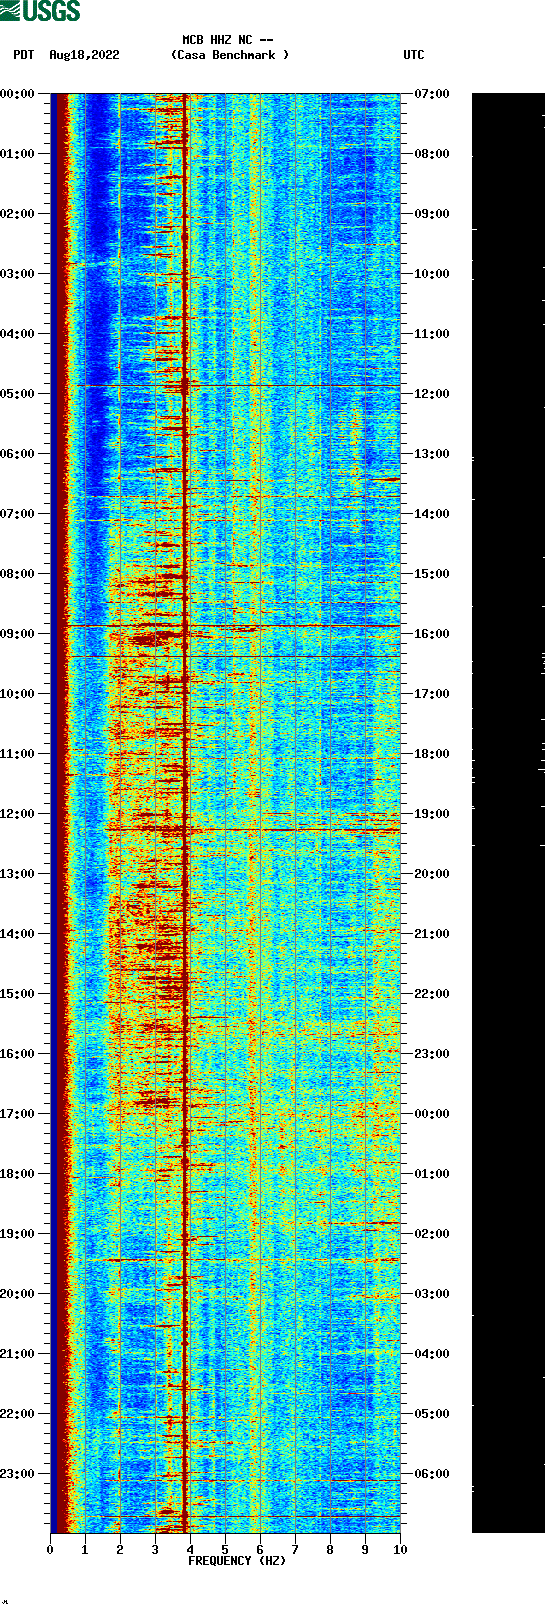Image resolution: width=552 pixels, height=1613 pixels.
Task: Click the UTC axis label 08:00
Action: click(432, 154)
